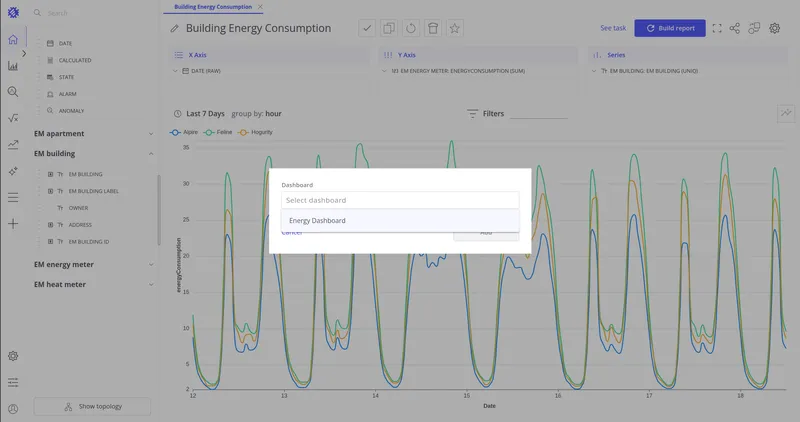The height and width of the screenshot is (422, 800).
Task: Open the square root formula icon
Action: click(x=13, y=118)
